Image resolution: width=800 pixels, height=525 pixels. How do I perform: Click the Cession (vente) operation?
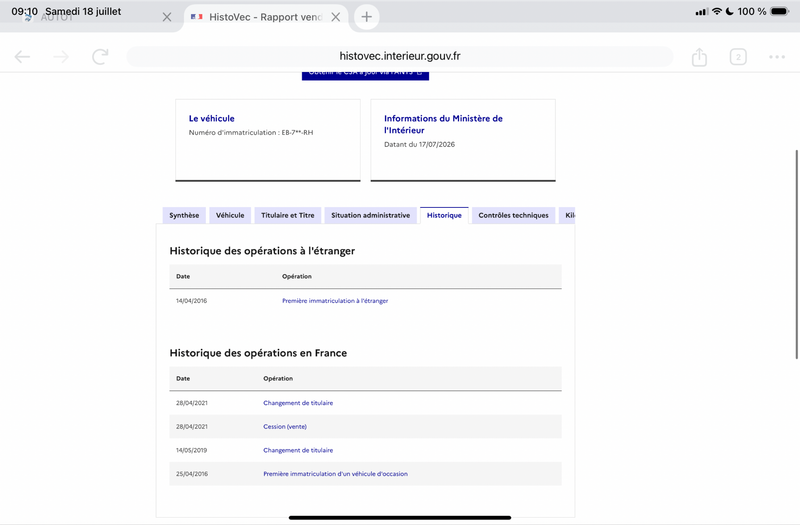(x=285, y=427)
